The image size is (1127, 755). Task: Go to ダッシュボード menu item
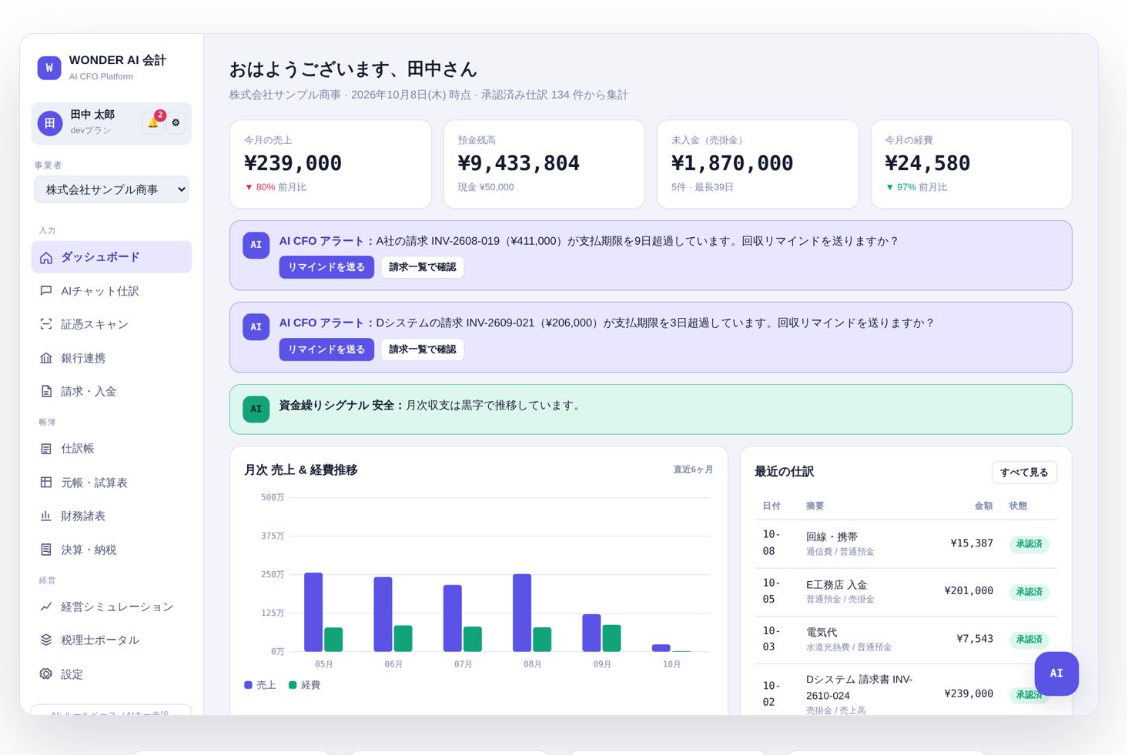click(x=111, y=257)
